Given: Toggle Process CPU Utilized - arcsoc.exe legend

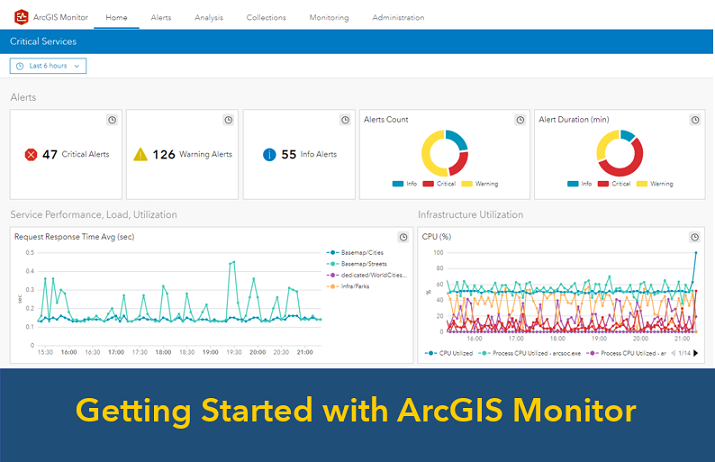Looking at the screenshot, I should coord(529,353).
